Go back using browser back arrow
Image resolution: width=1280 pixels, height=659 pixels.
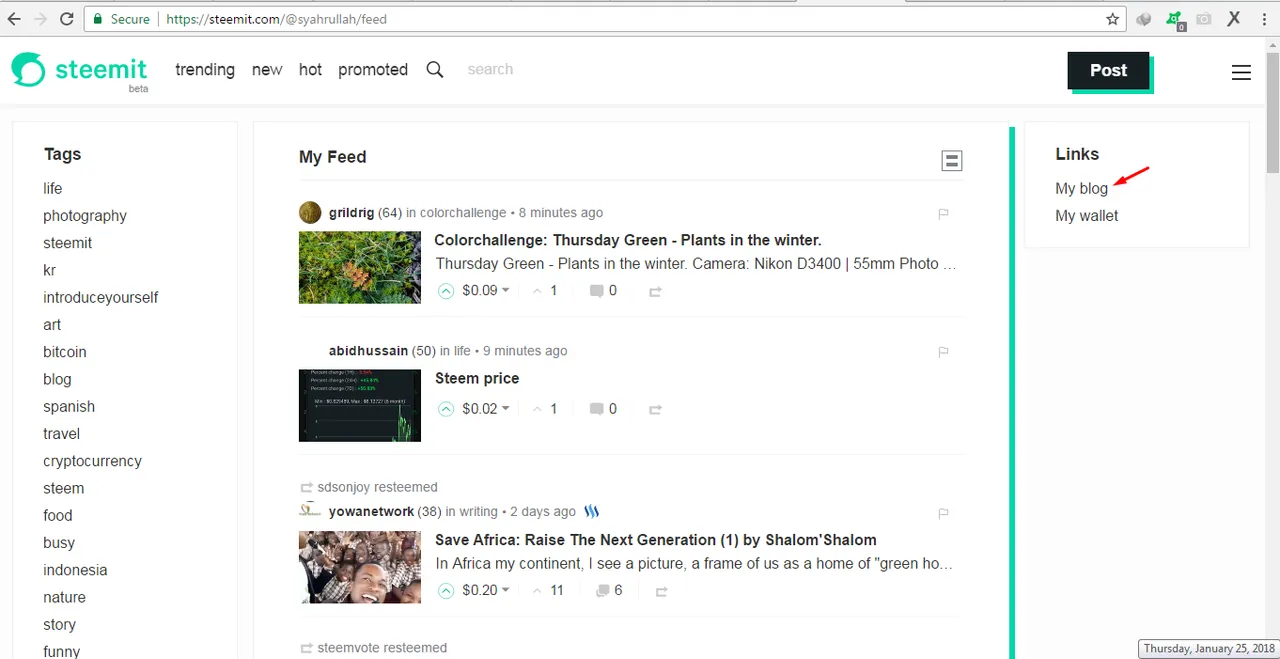[x=14, y=19]
